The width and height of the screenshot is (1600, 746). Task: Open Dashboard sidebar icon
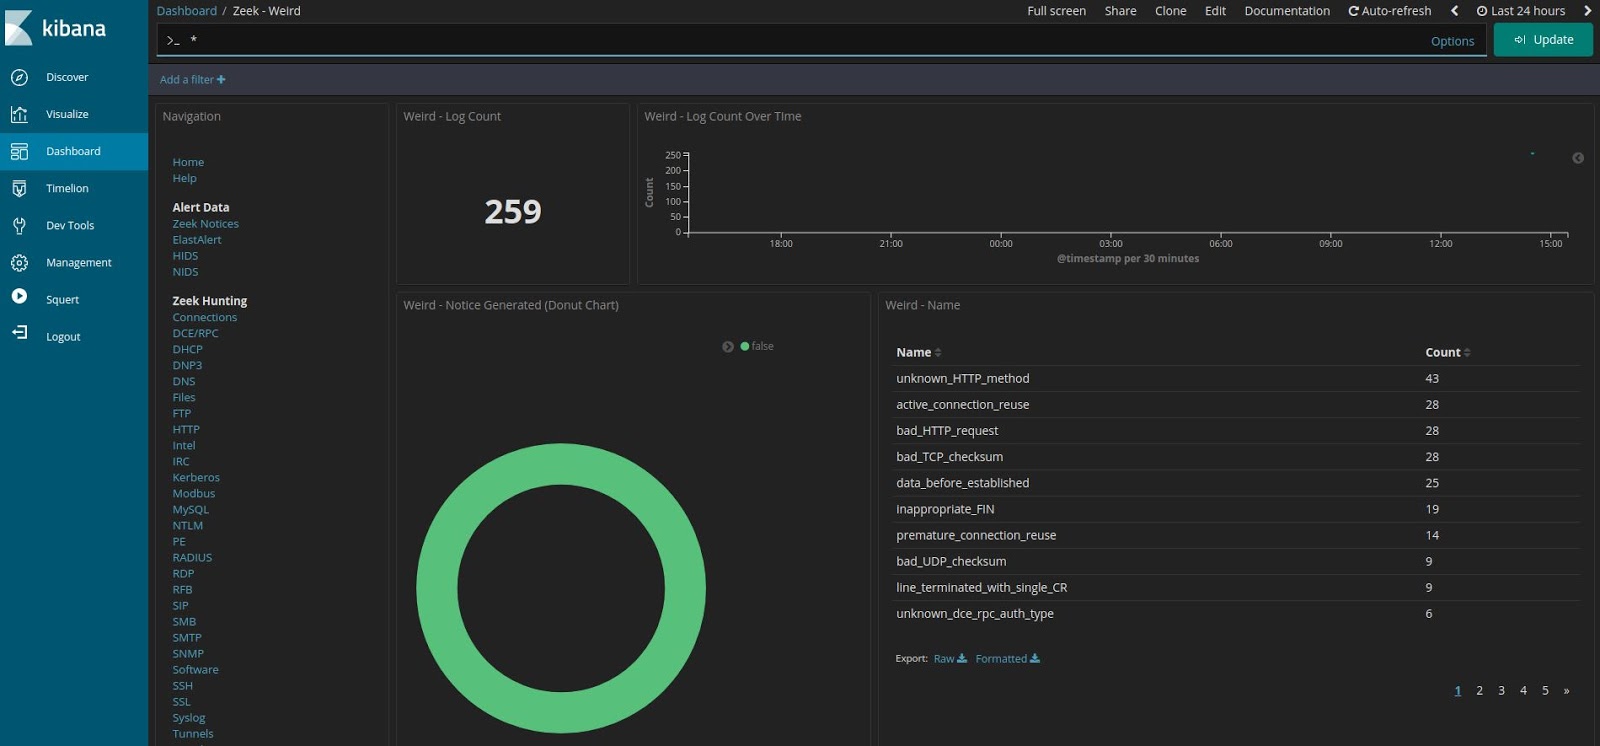(x=19, y=151)
